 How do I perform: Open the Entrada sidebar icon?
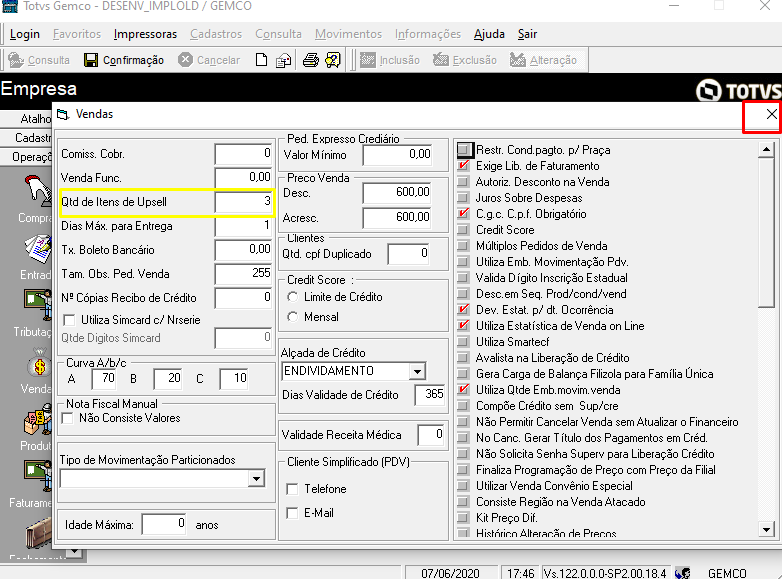click(38, 249)
